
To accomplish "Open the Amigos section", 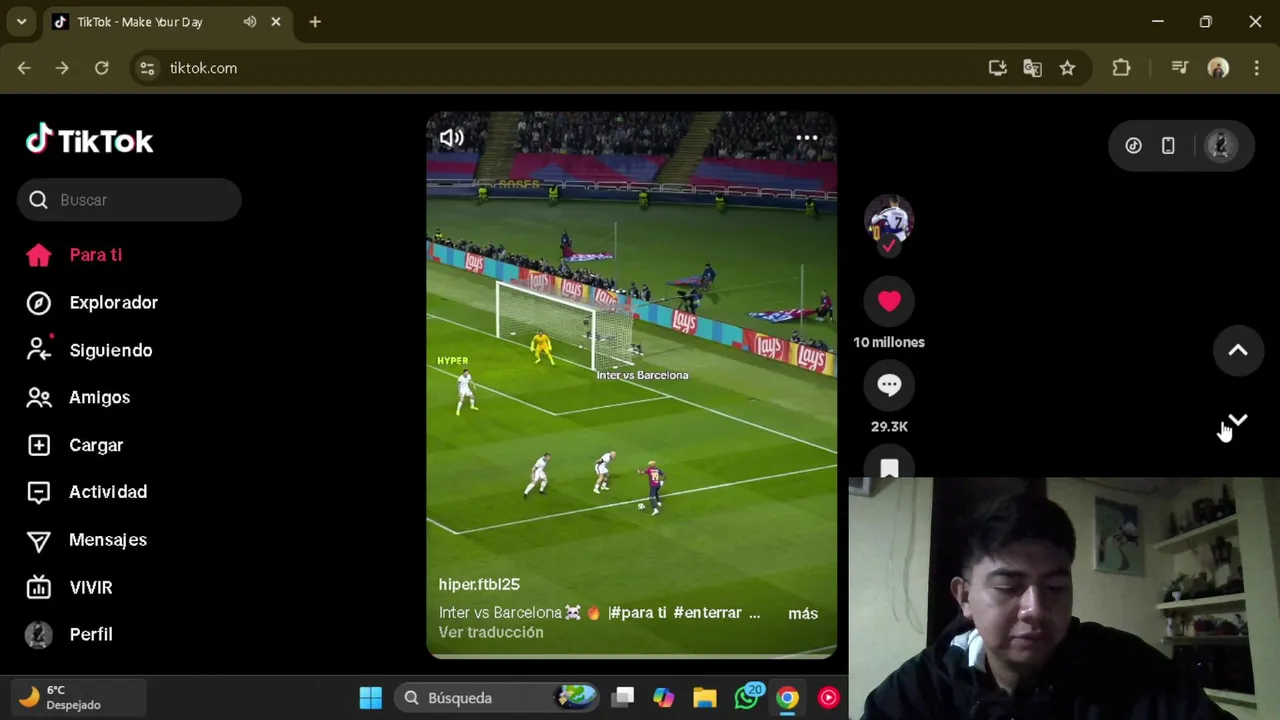I will [x=79, y=398].
